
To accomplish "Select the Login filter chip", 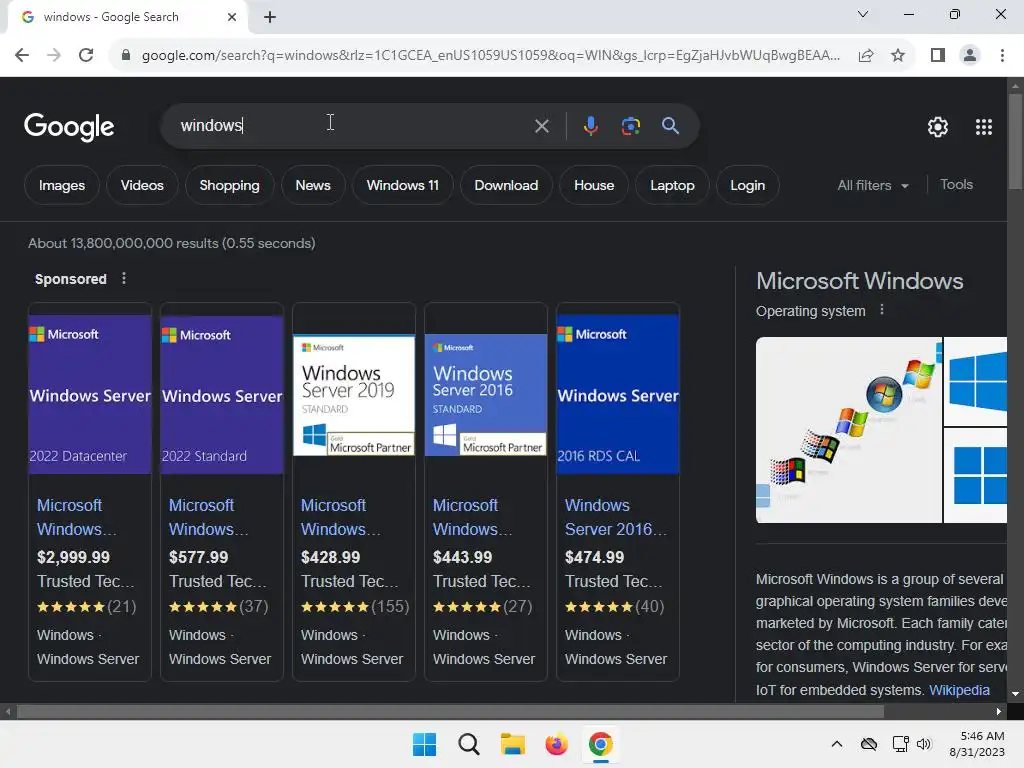I will point(747,185).
